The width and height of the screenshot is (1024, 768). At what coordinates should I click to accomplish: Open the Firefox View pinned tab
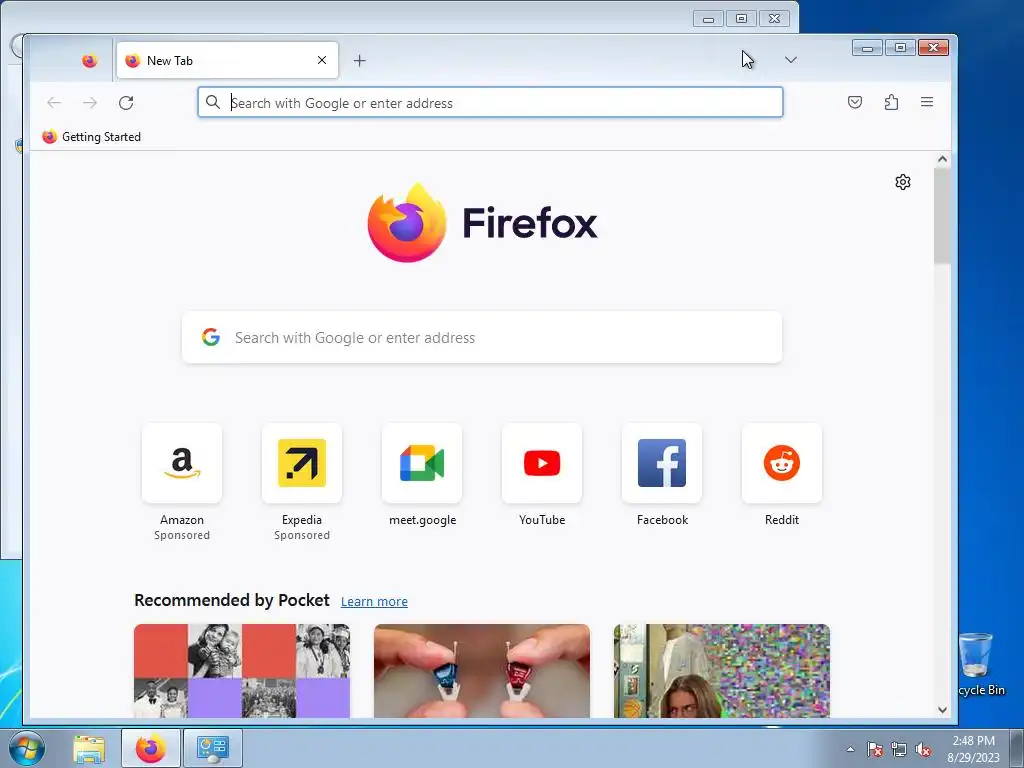89,61
